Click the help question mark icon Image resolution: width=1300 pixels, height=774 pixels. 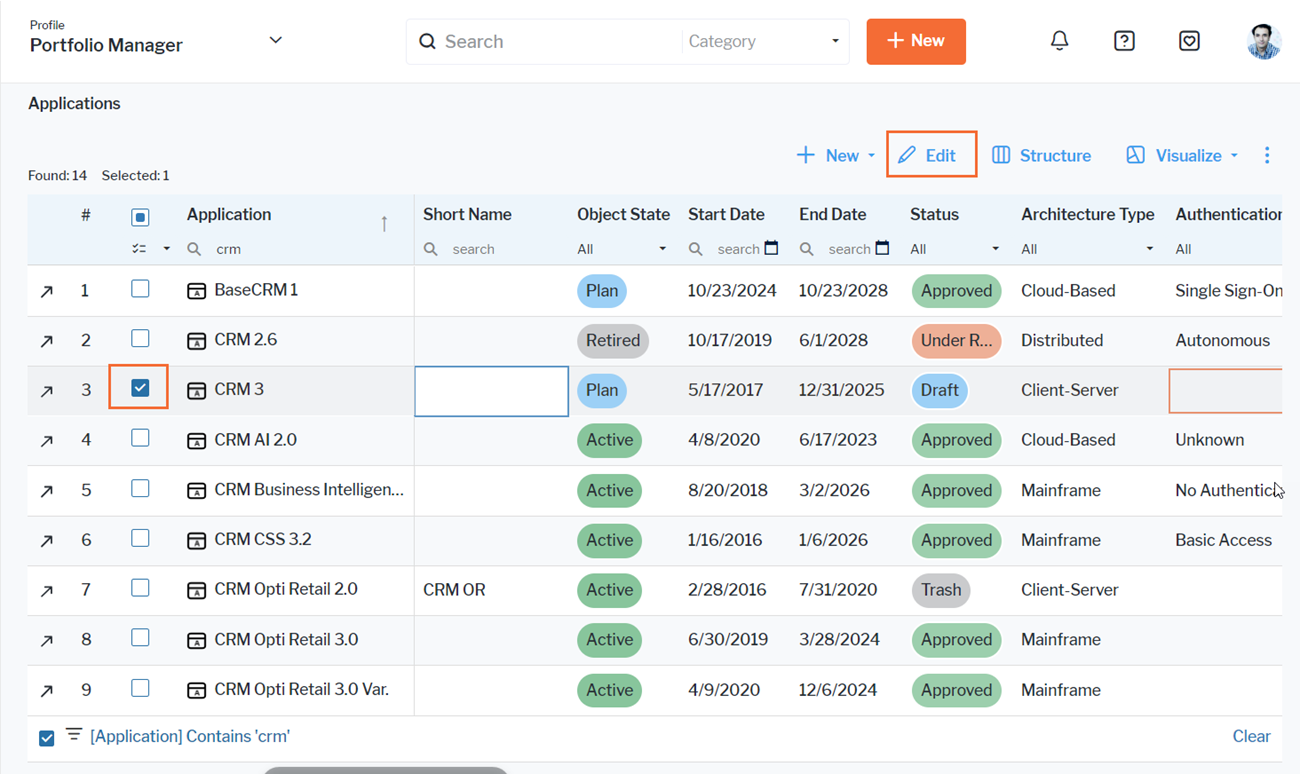pyautogui.click(x=1124, y=41)
